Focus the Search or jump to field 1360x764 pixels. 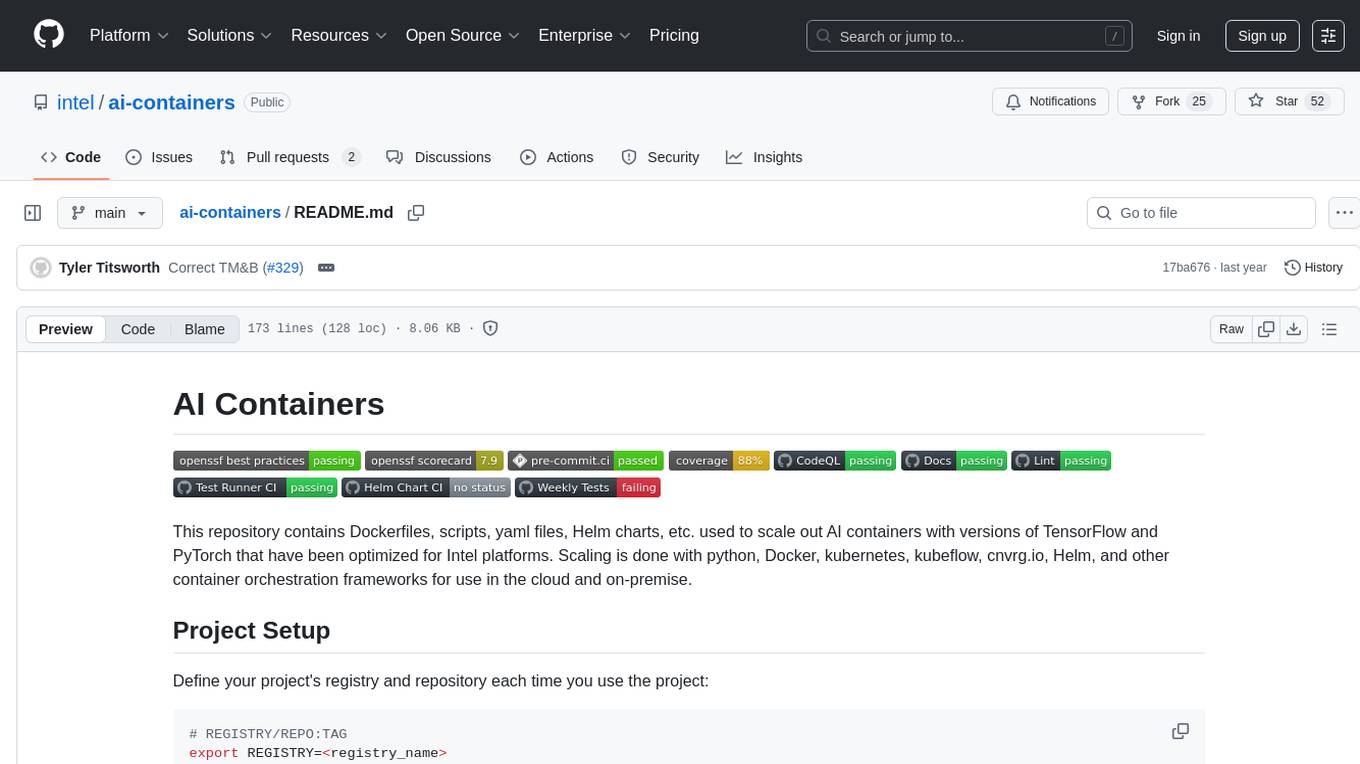click(x=970, y=36)
